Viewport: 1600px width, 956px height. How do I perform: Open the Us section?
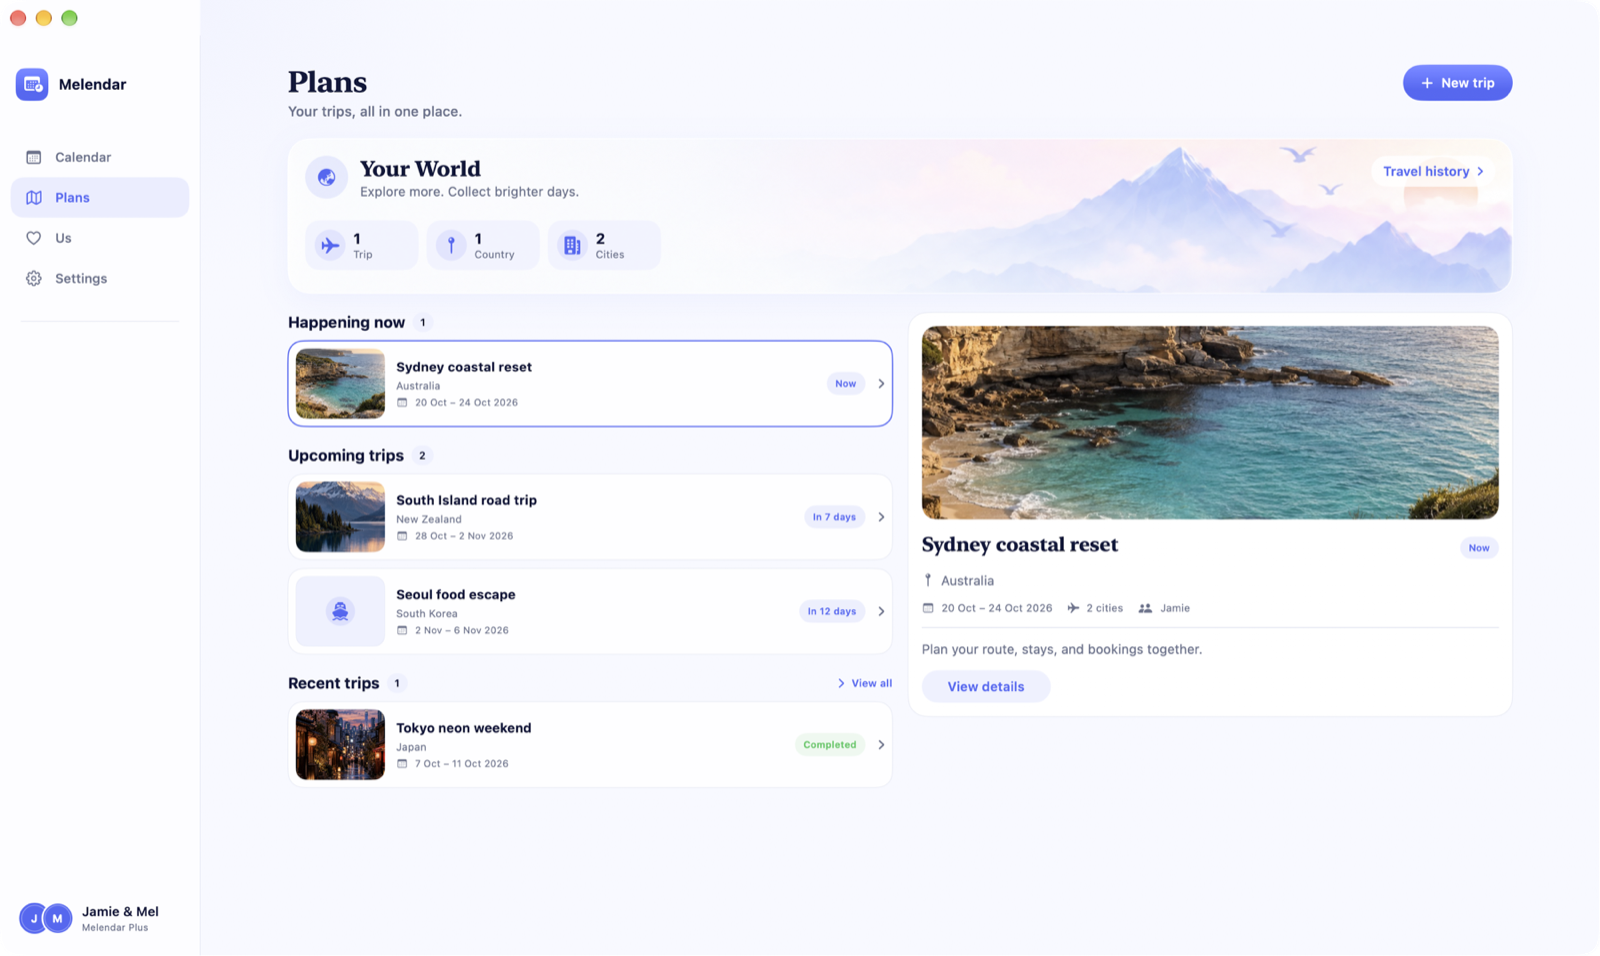pyautogui.click(x=100, y=238)
